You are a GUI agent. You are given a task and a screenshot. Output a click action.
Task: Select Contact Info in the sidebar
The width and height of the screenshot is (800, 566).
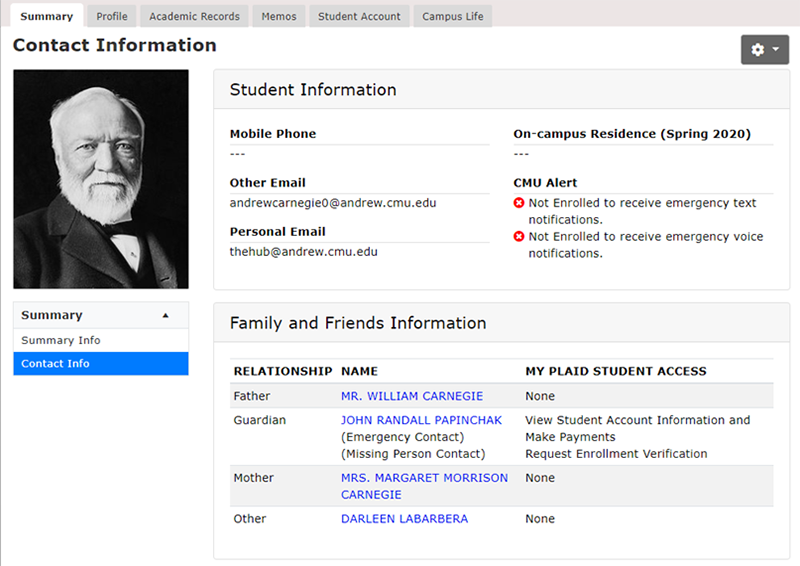pyautogui.click(x=101, y=363)
